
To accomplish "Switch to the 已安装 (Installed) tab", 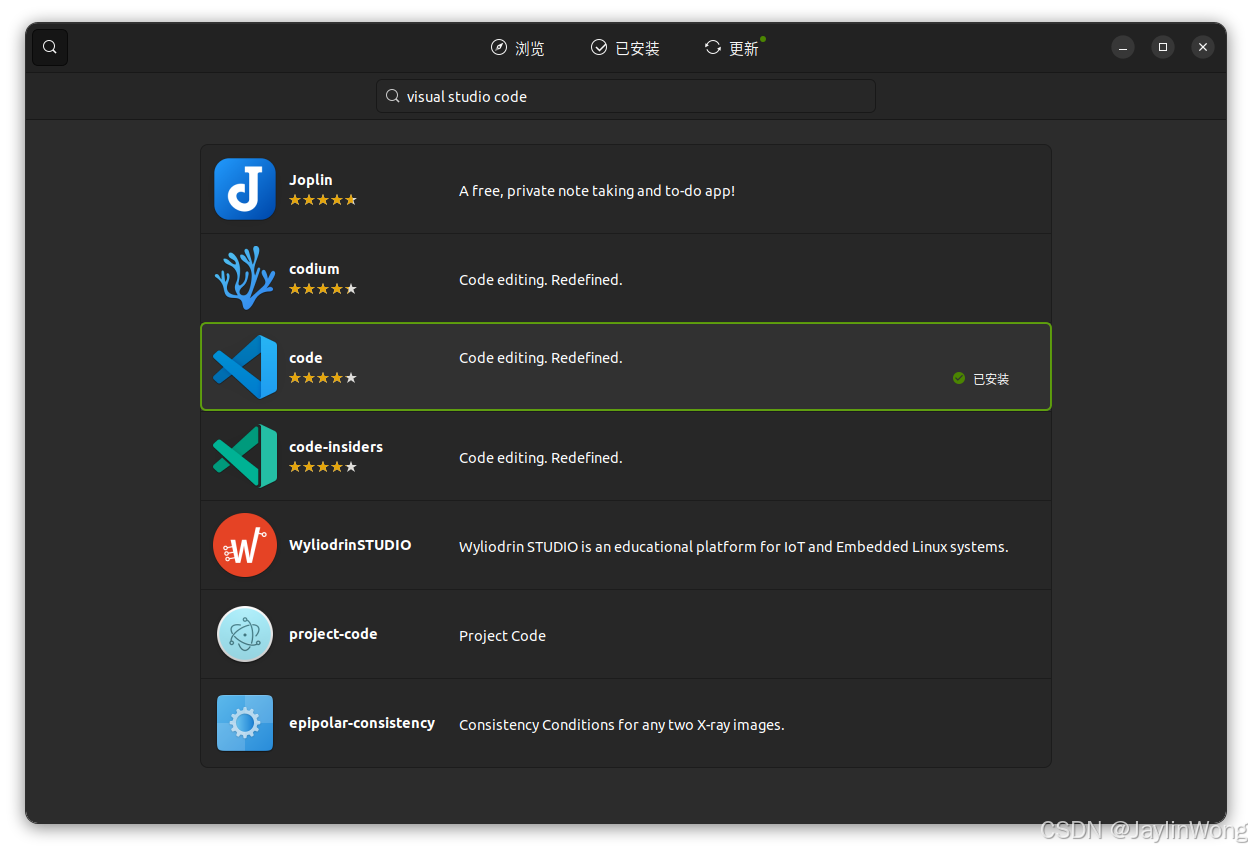I will pos(625,48).
